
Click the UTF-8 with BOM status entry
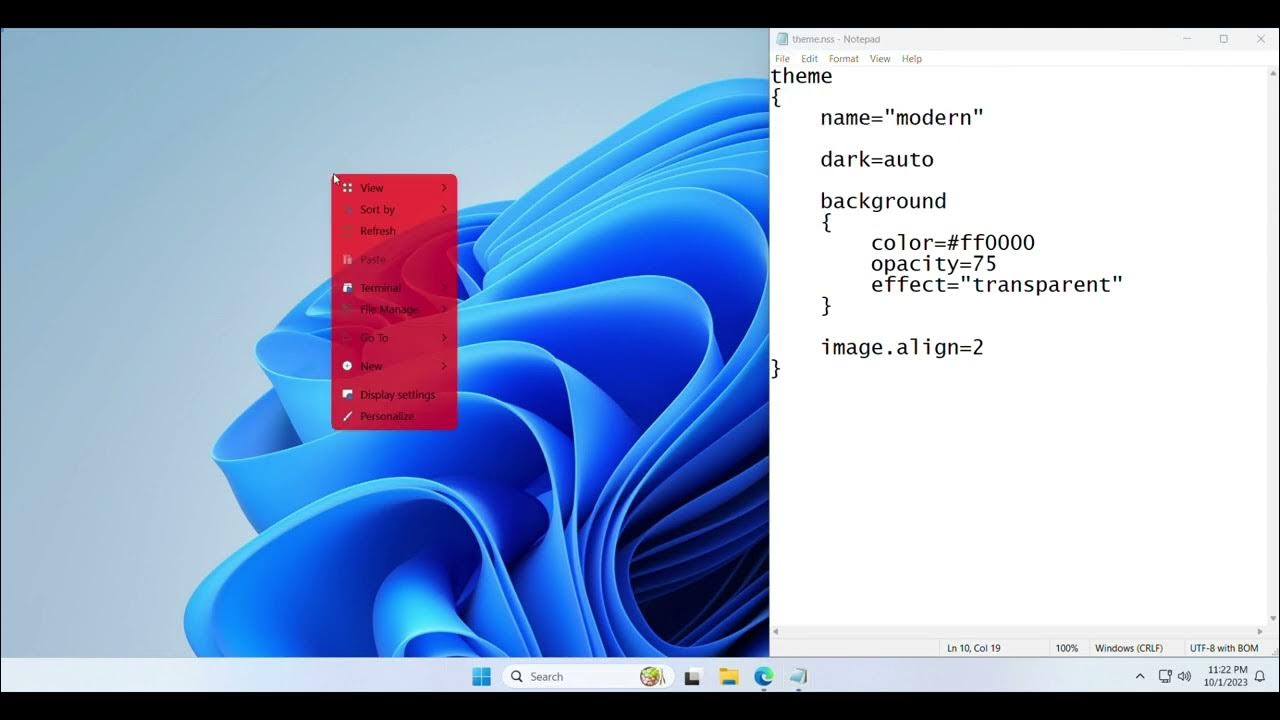[1224, 648]
